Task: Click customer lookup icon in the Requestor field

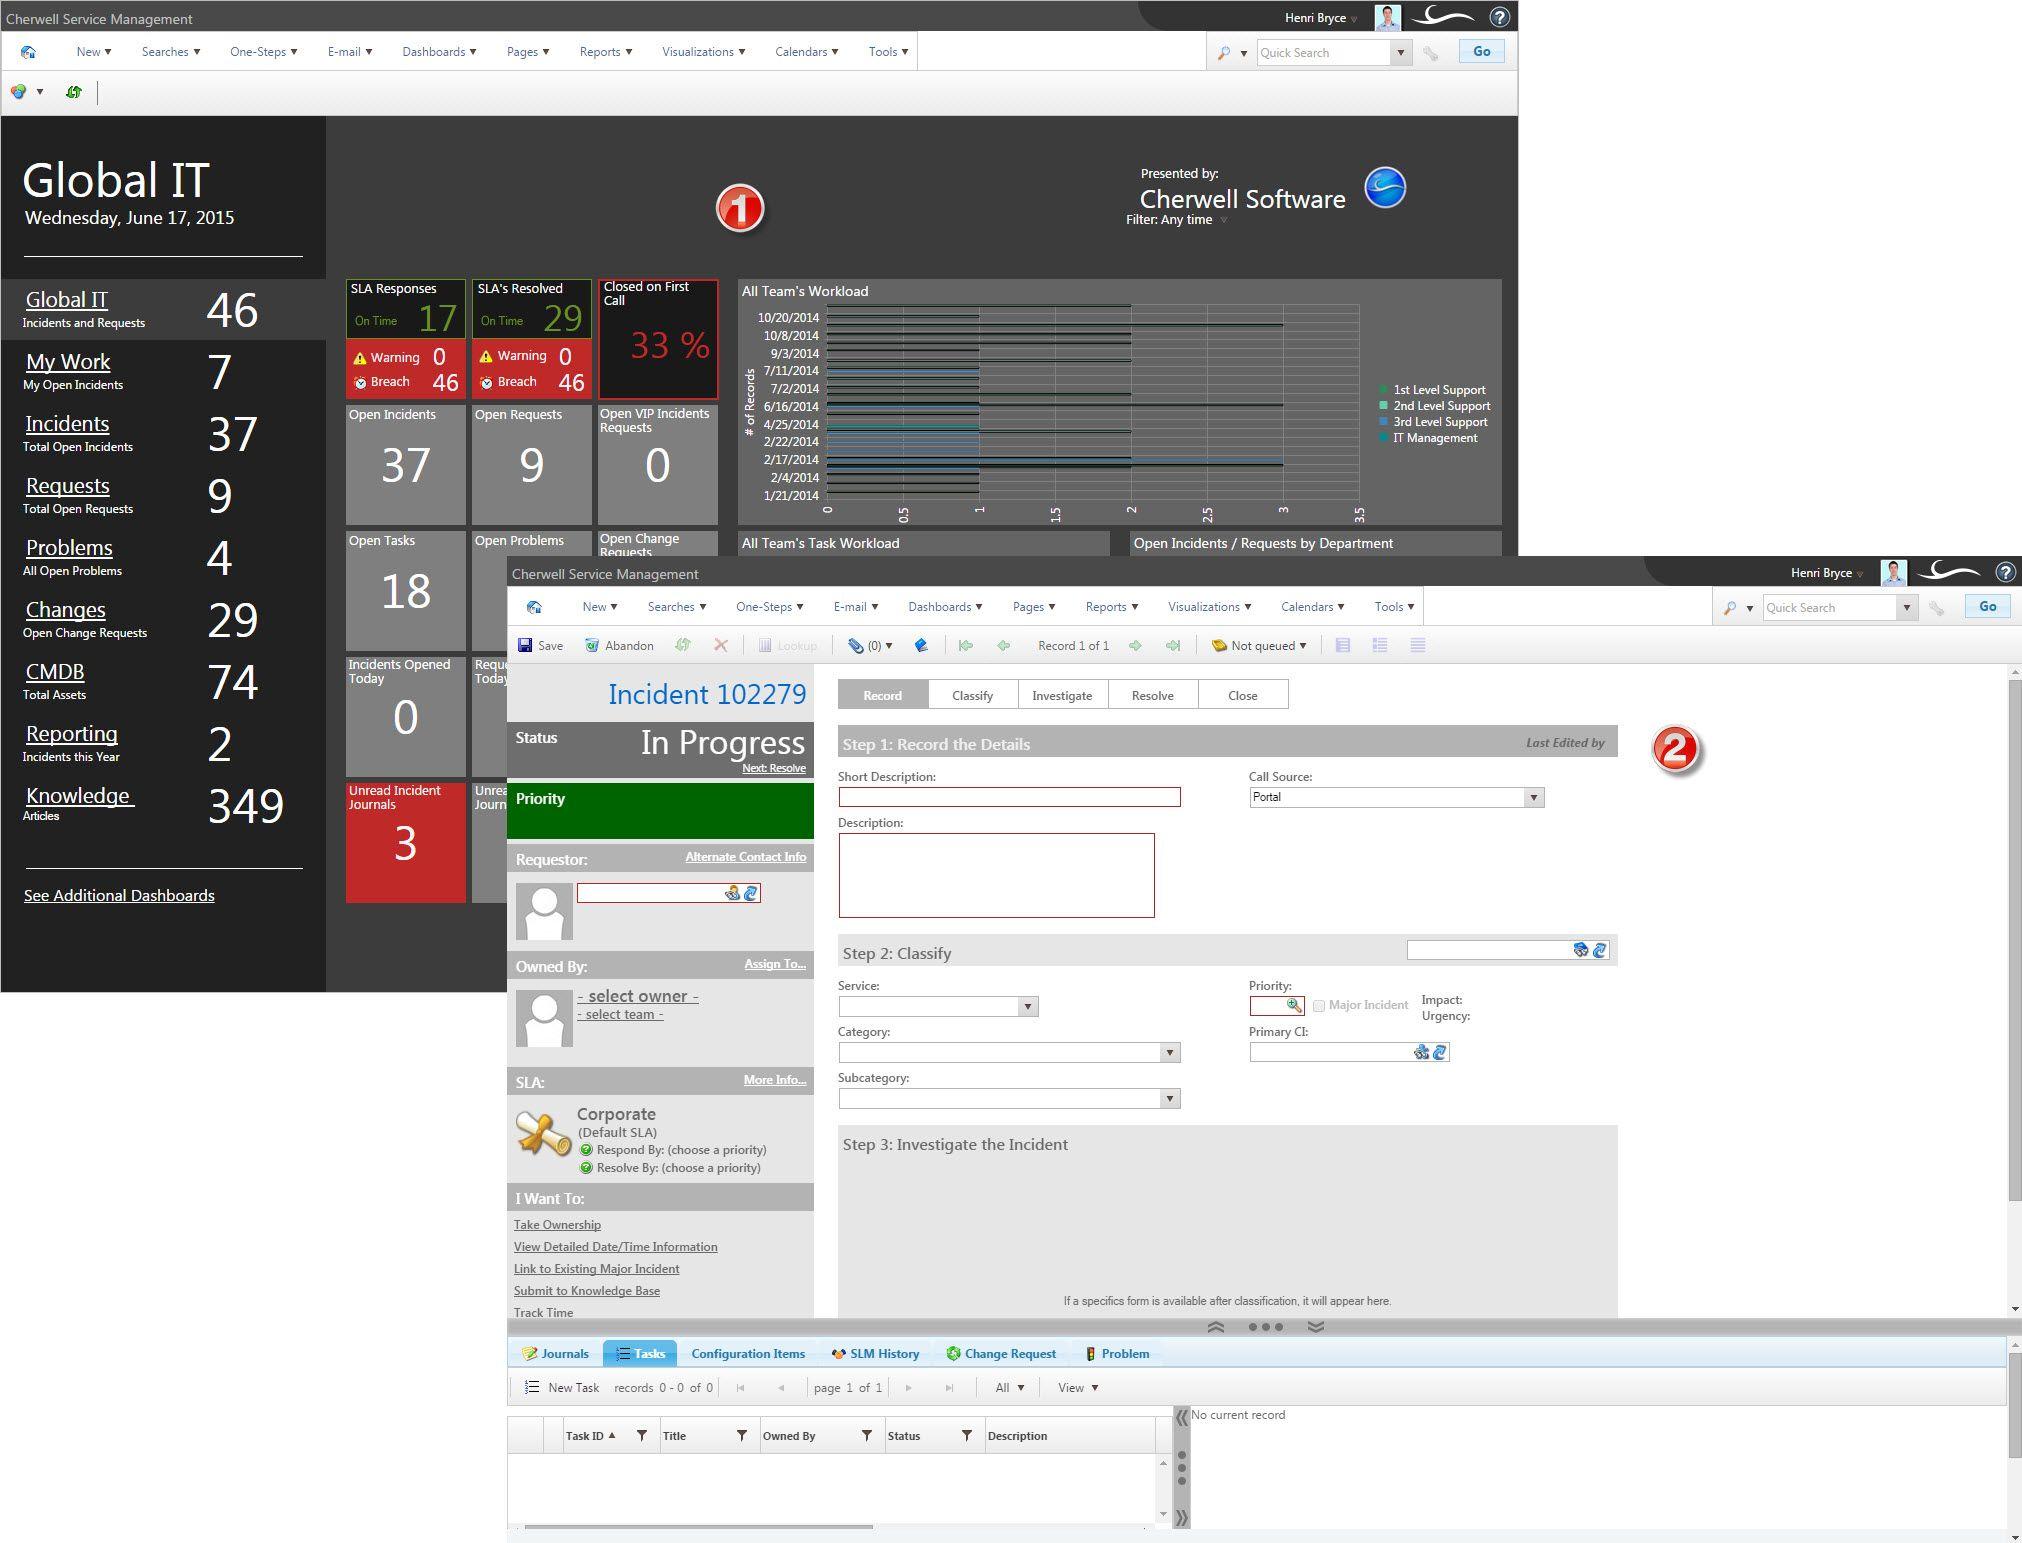Action: 732,893
